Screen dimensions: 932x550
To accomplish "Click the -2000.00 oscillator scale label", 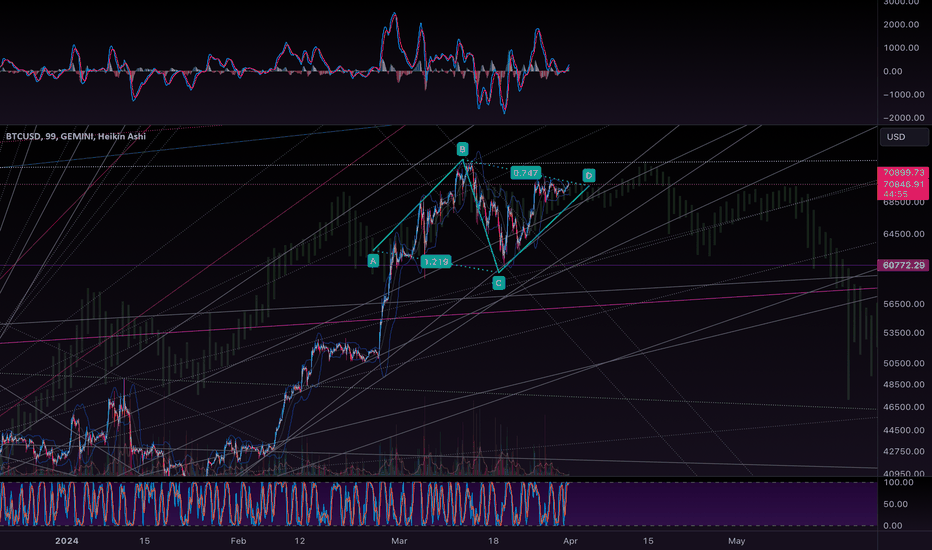I will point(903,118).
